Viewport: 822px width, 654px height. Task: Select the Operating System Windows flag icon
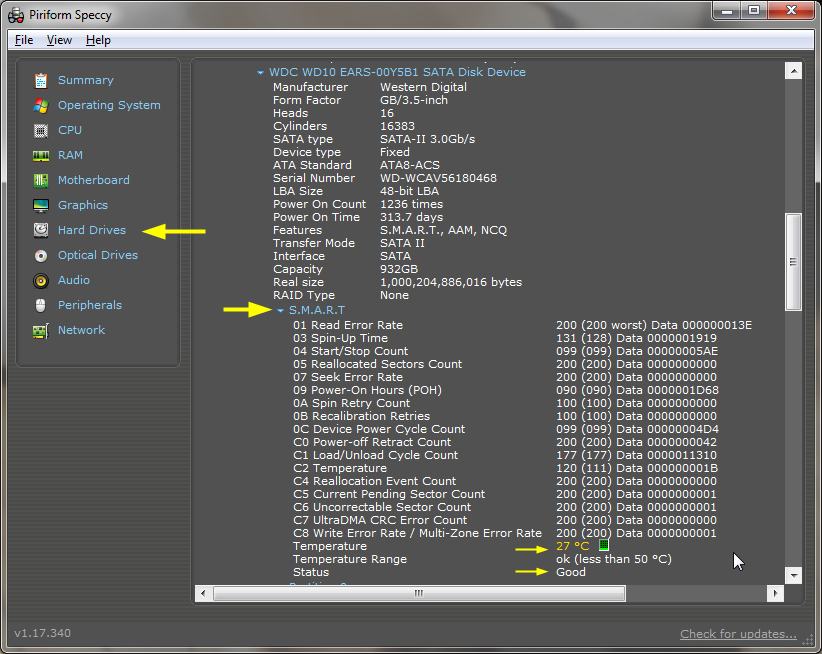click(41, 105)
